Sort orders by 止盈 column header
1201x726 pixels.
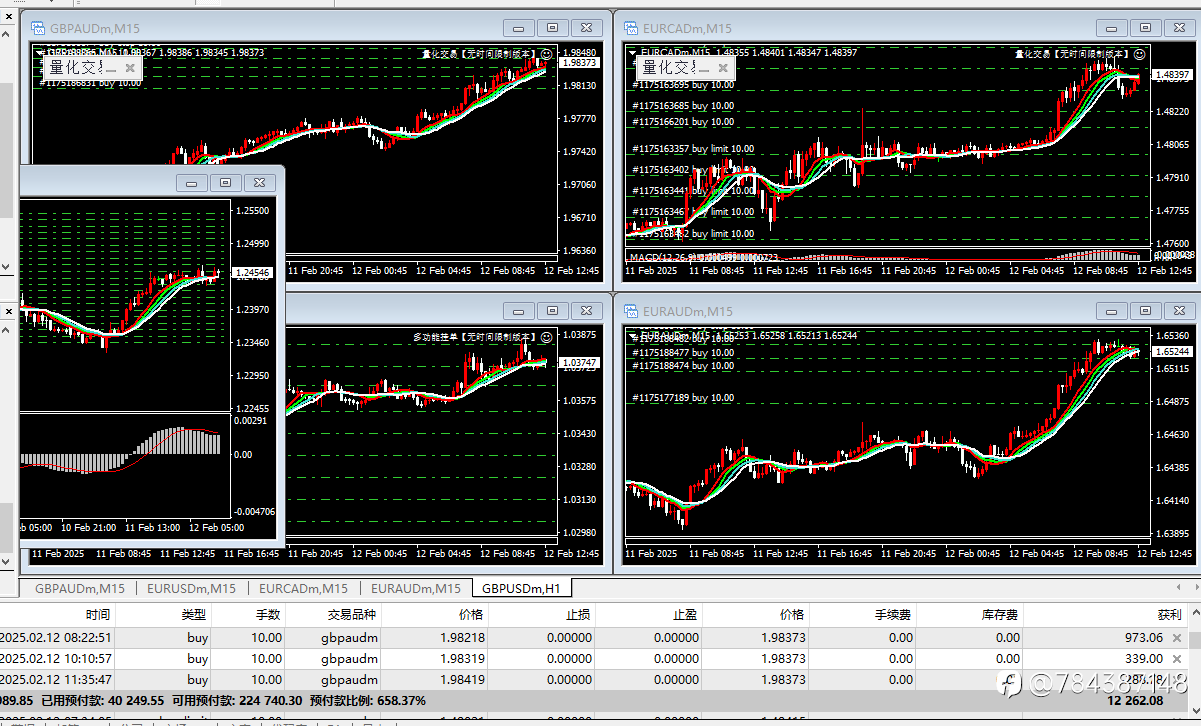pos(651,615)
